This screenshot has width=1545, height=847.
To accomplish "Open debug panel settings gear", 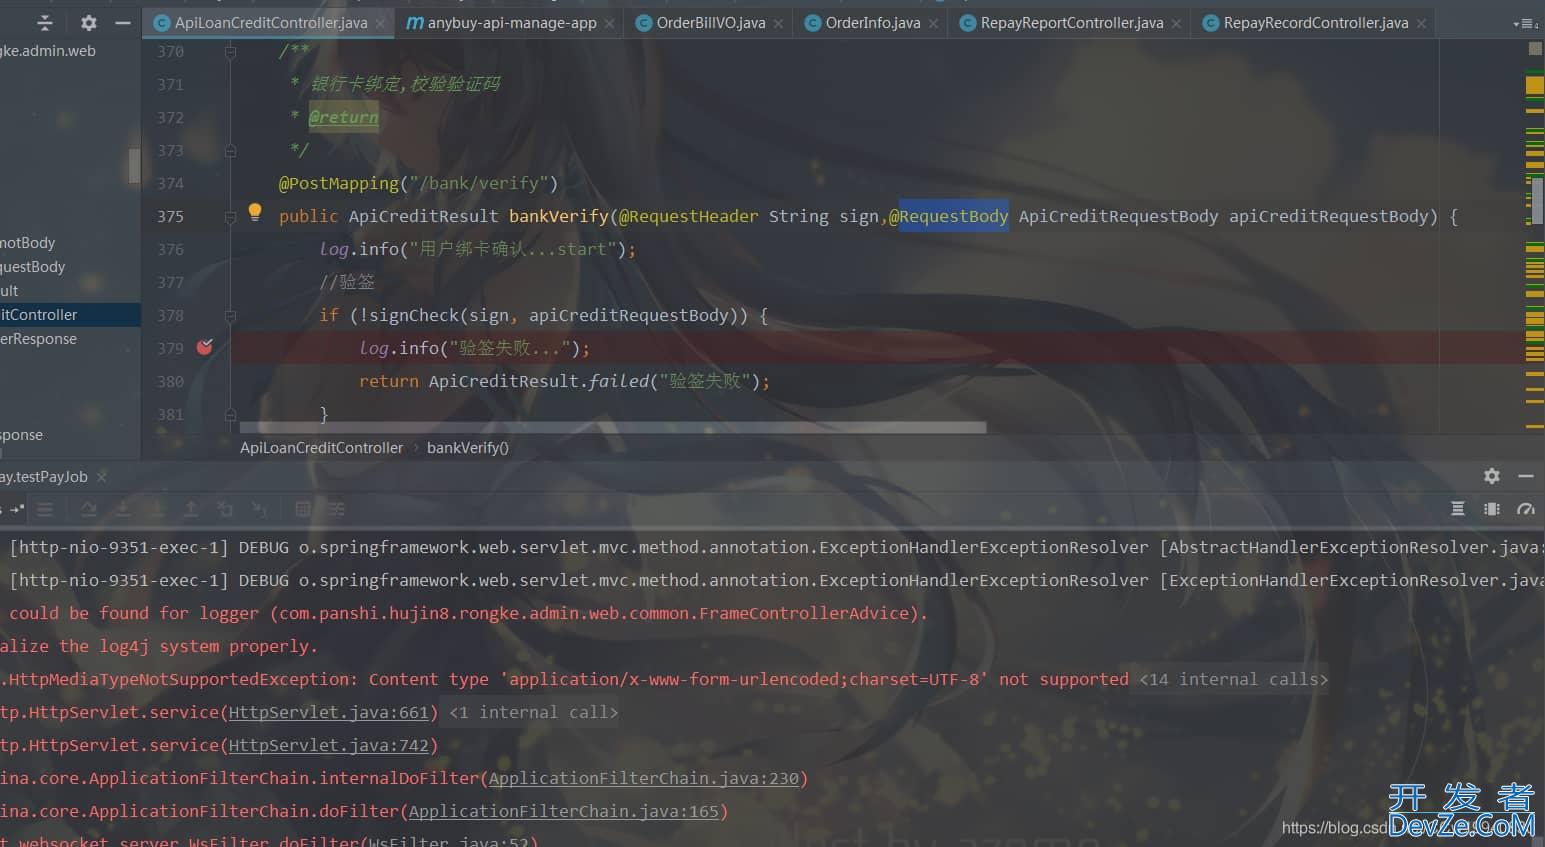I will (x=1492, y=476).
